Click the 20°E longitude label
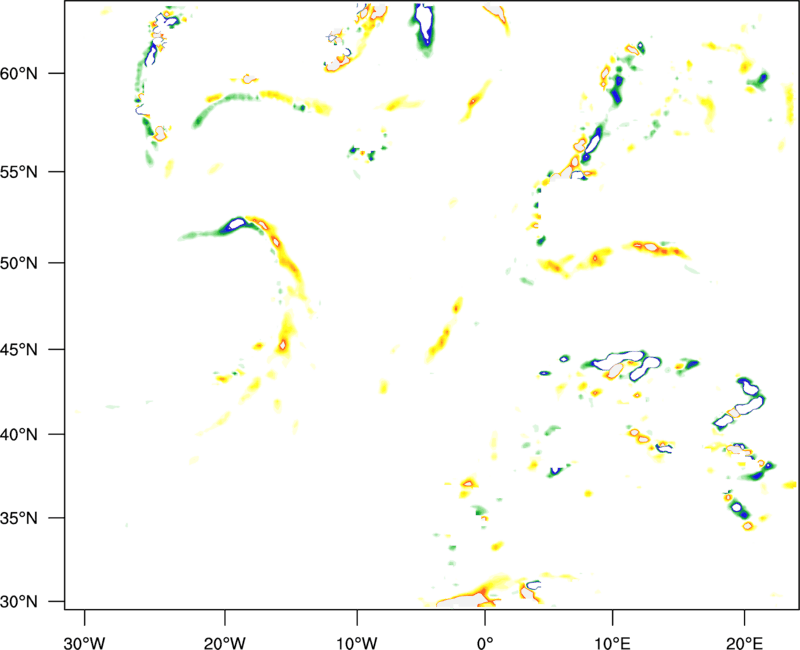The width and height of the screenshot is (800, 650). pos(745,643)
